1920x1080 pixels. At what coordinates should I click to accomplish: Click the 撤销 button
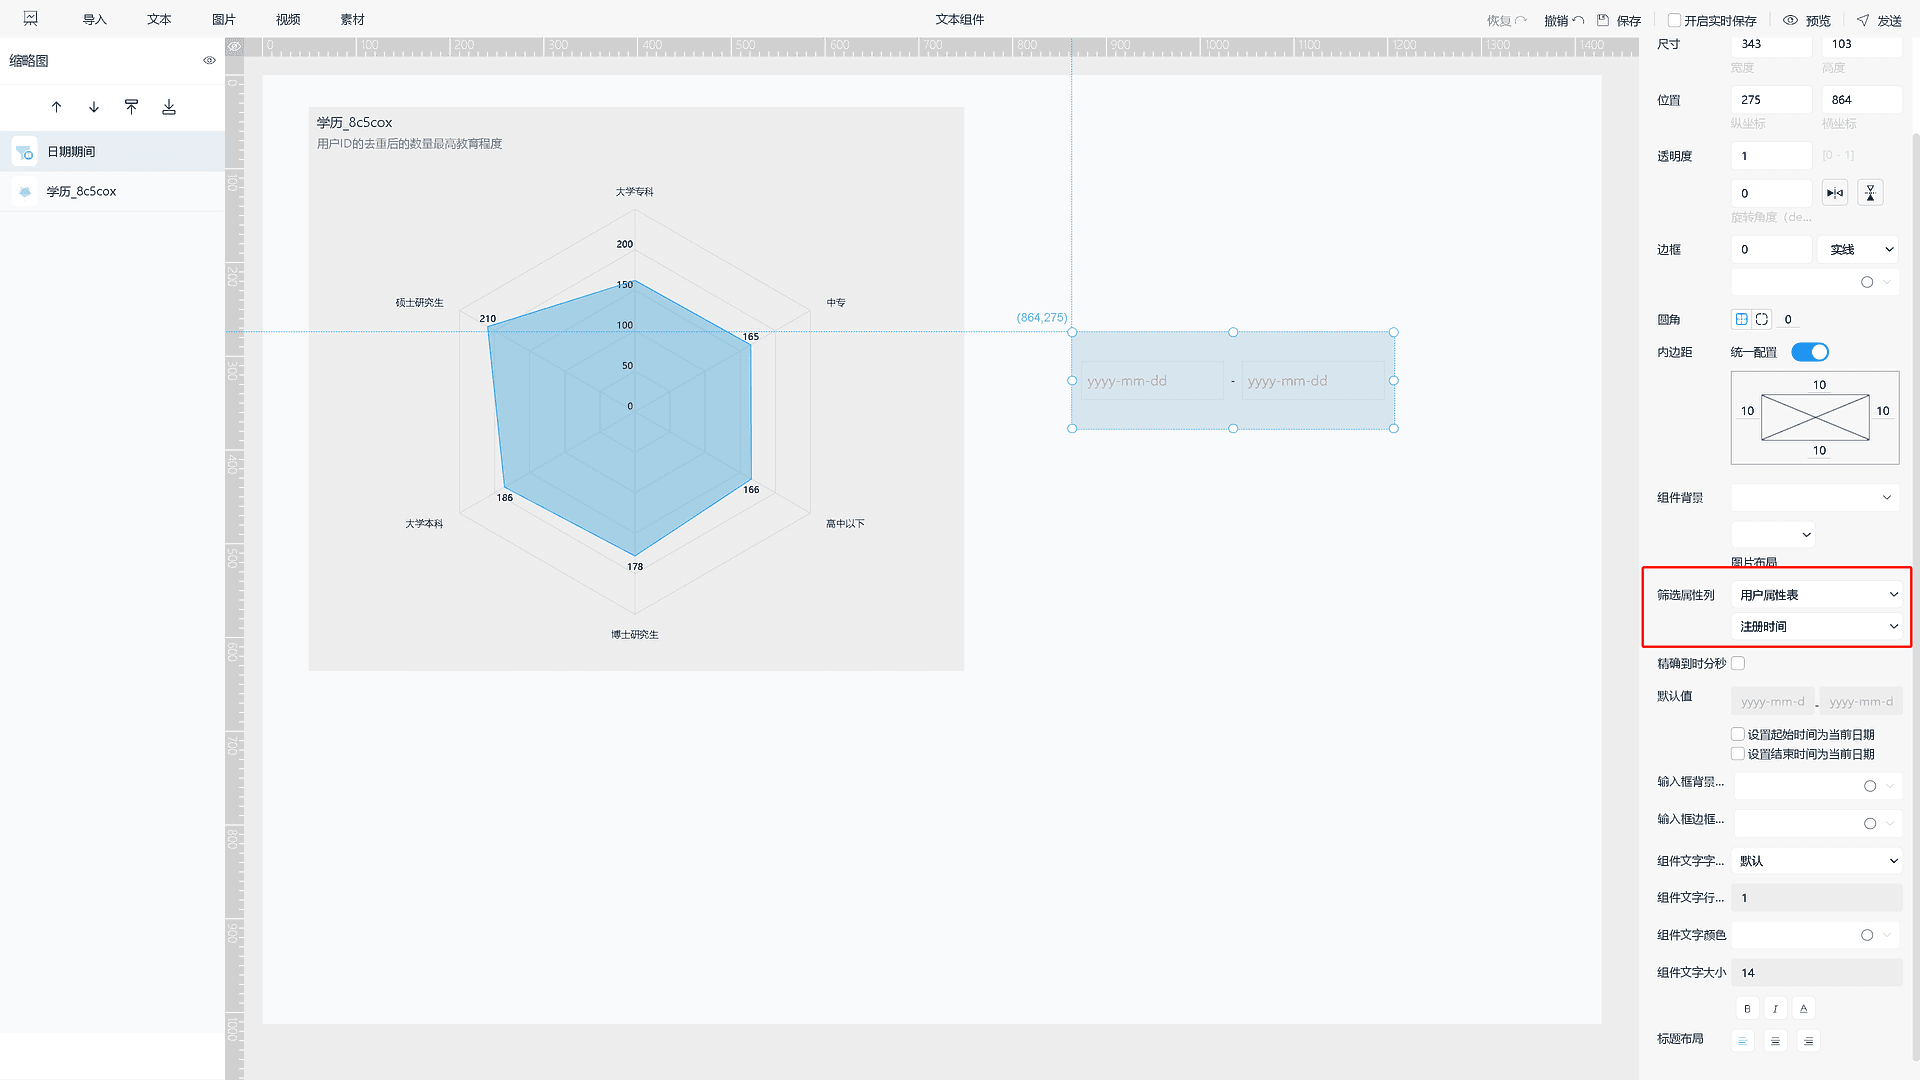click(x=1565, y=20)
